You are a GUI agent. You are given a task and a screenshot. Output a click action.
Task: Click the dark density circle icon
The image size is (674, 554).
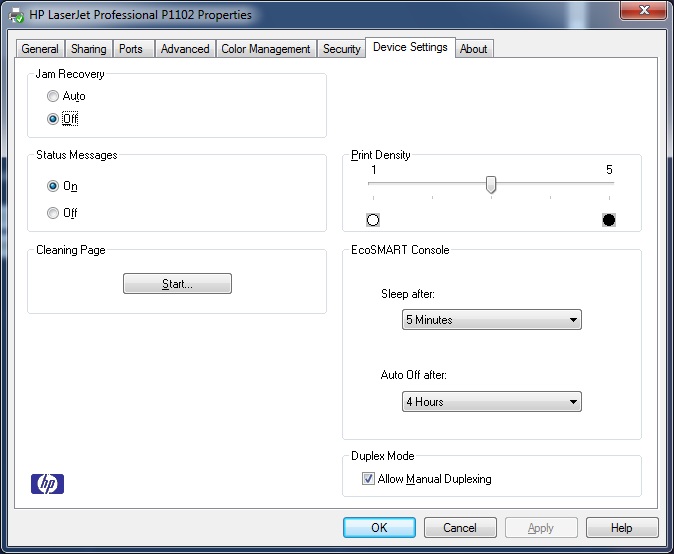[609, 220]
